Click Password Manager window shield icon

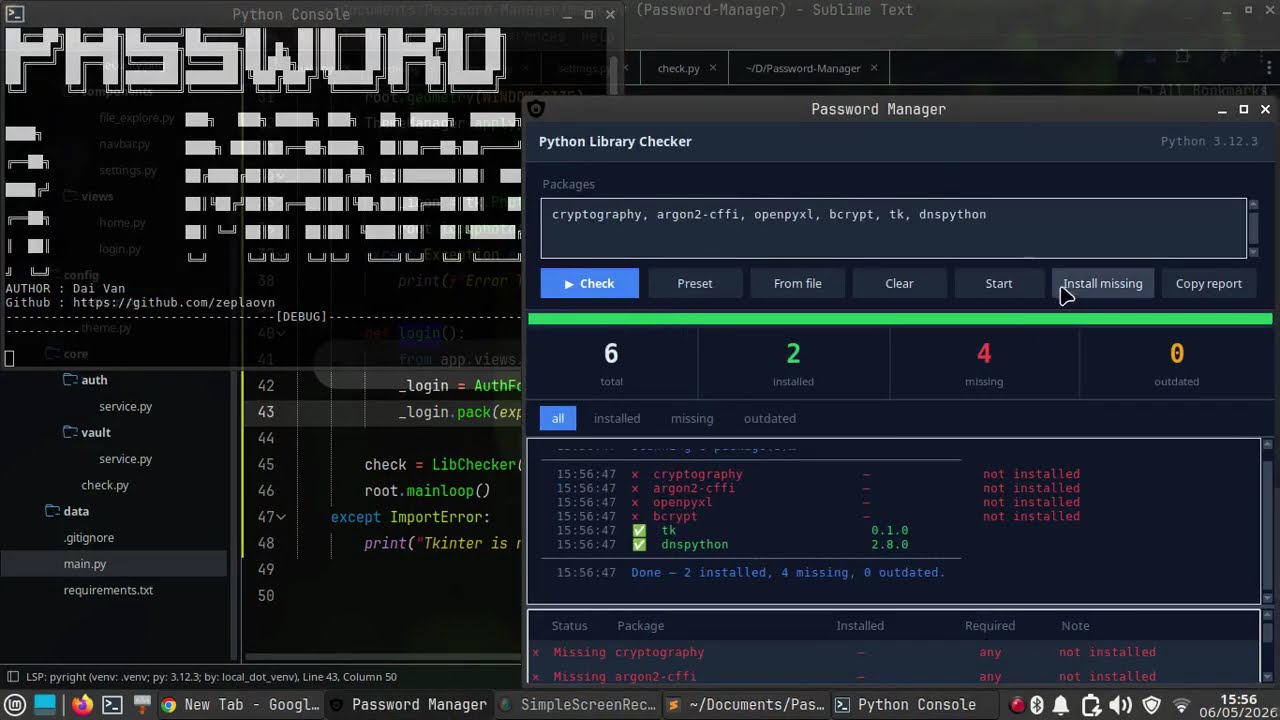[536, 109]
